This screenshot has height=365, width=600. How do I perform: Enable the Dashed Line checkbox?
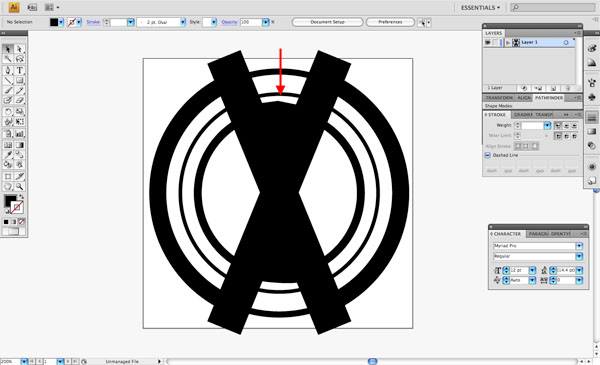pyautogui.click(x=488, y=155)
